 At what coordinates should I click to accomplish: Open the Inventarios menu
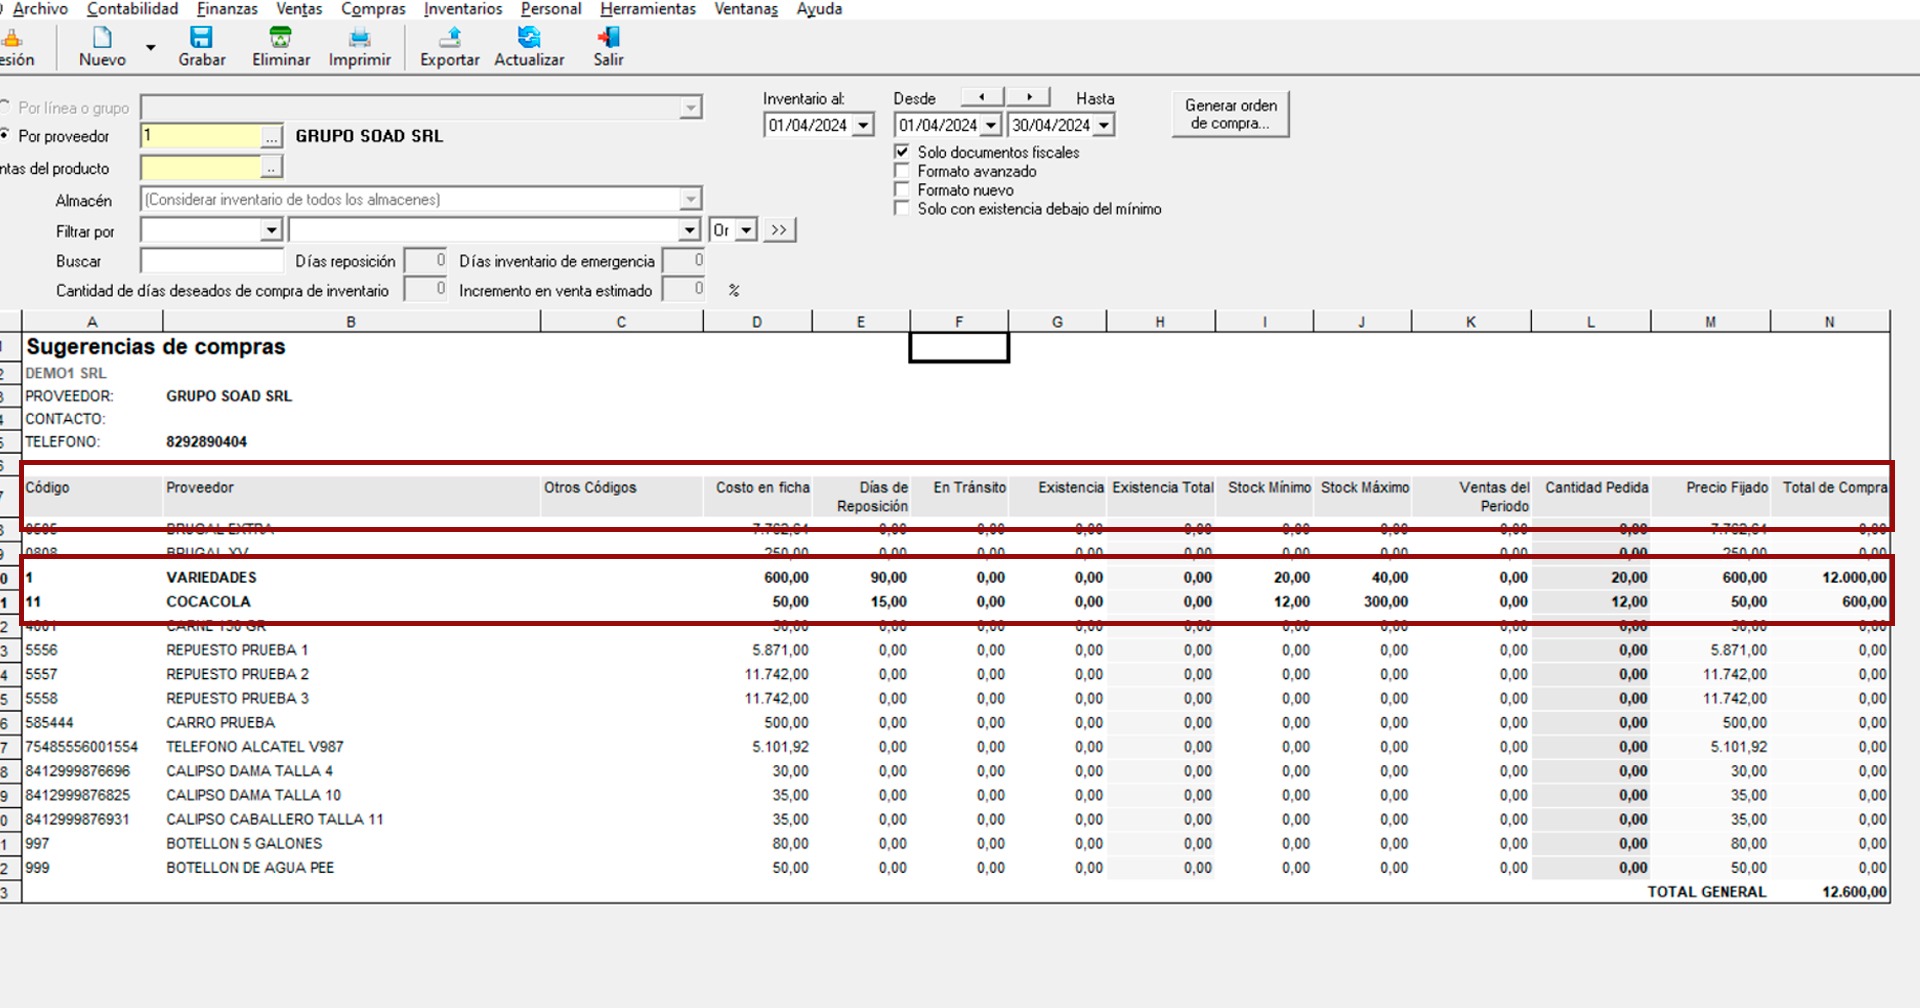[x=462, y=9]
